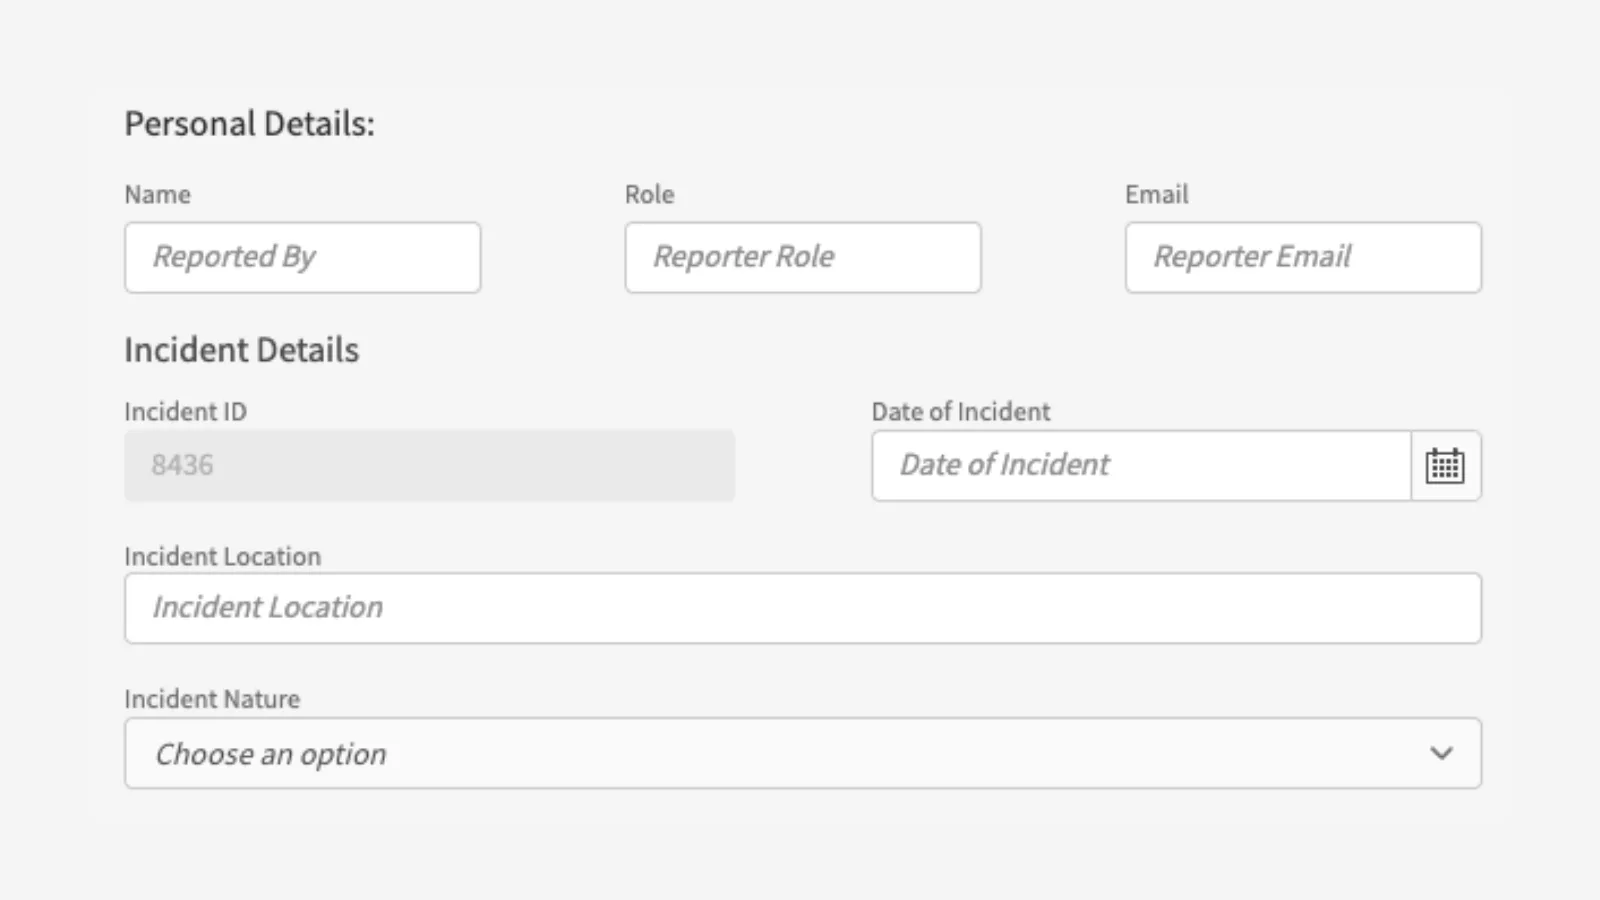The height and width of the screenshot is (900, 1600).
Task: Click the Incident Nature label
Action: tap(212, 699)
